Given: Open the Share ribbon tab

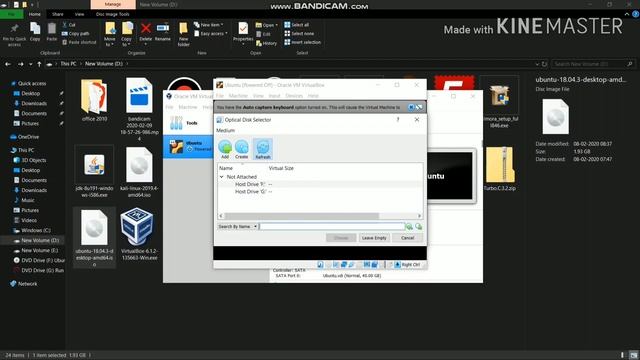Looking at the screenshot, I should [58, 14].
